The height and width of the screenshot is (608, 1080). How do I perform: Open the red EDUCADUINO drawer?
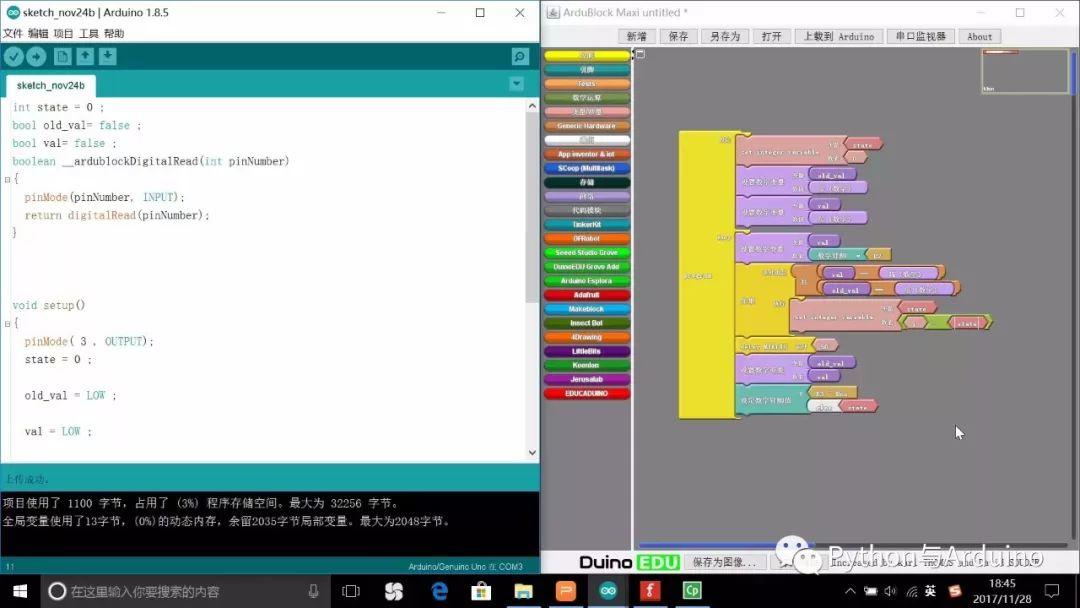[x=587, y=394]
